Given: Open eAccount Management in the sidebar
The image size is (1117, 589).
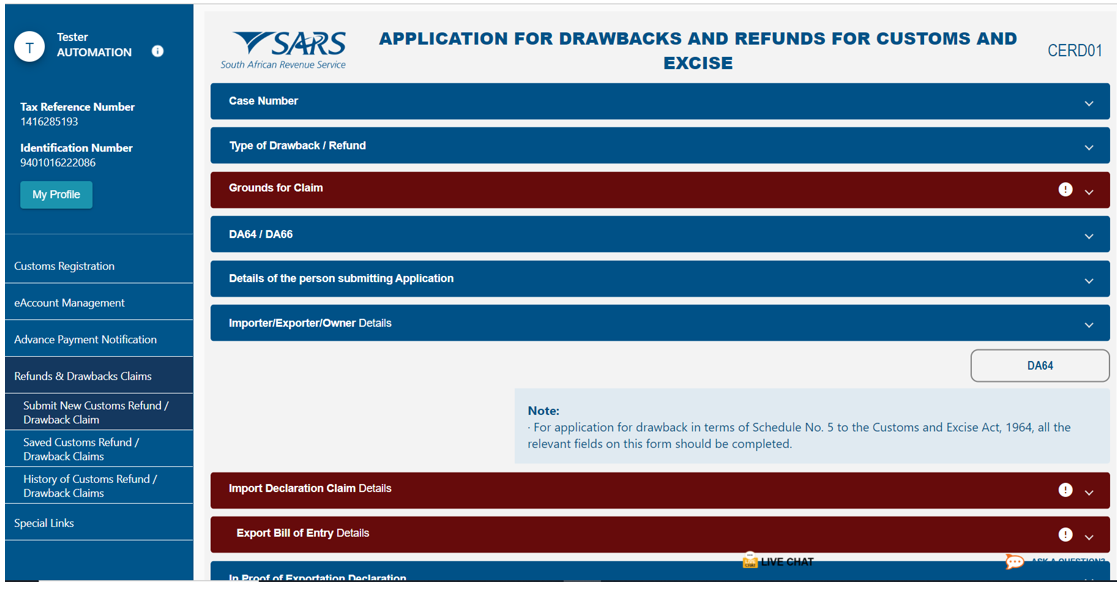Looking at the screenshot, I should tap(99, 303).
